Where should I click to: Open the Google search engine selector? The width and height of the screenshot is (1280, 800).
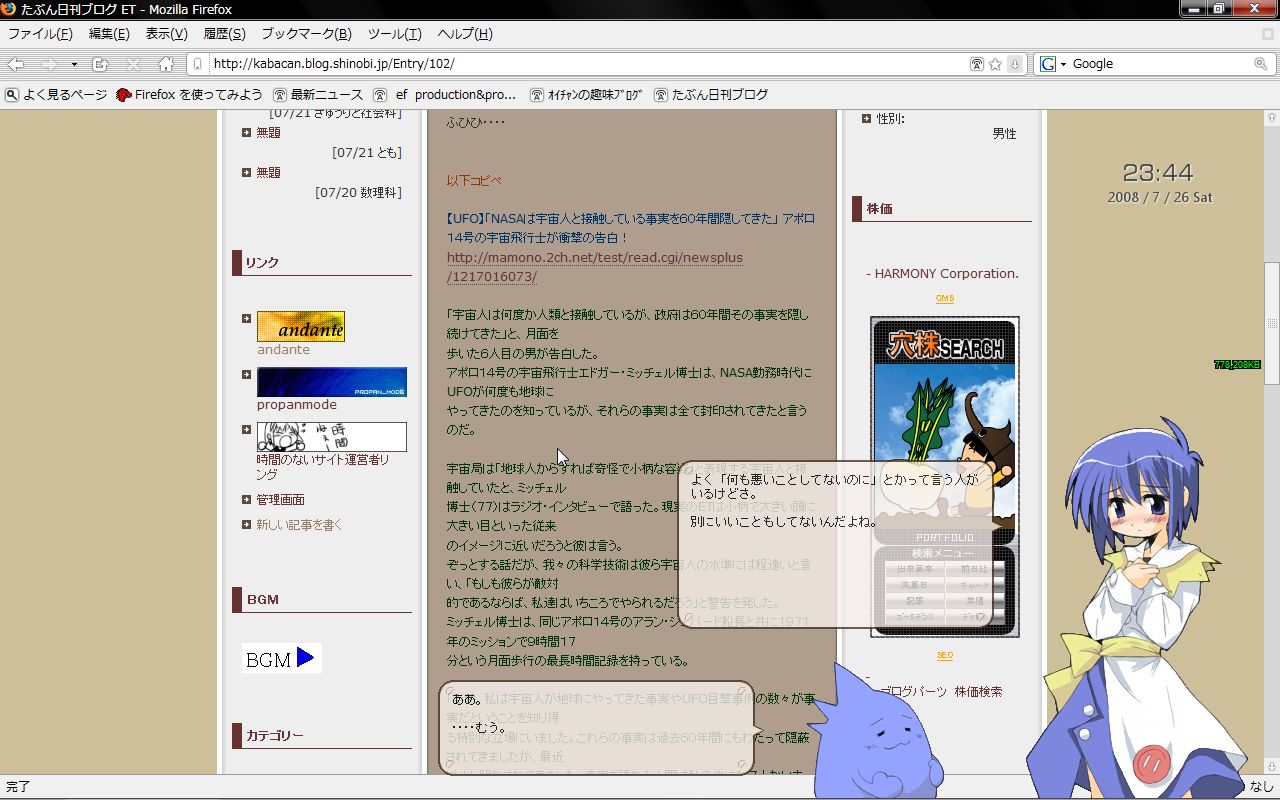(1052, 64)
